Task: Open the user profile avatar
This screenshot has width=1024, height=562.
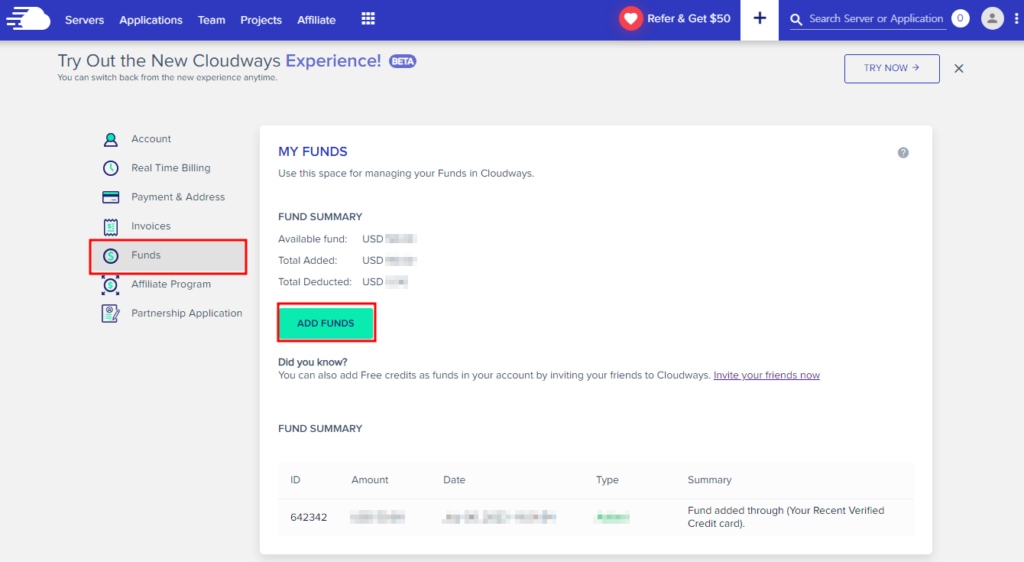Action: coord(992,19)
